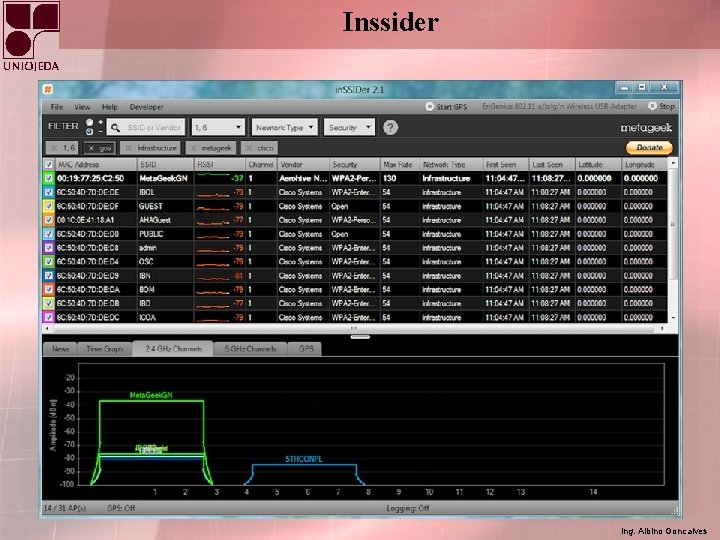Click the '14 / 31 AP(s)' status text

point(64,508)
